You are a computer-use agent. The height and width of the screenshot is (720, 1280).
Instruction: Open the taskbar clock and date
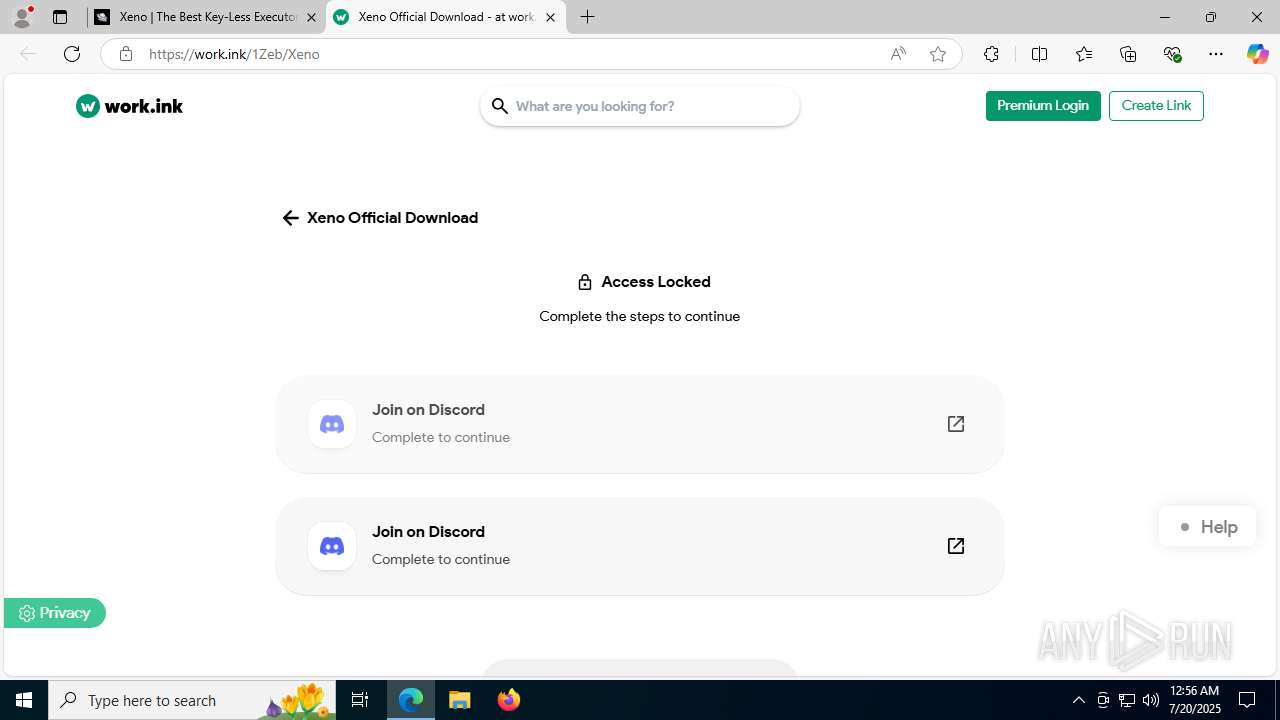(1194, 700)
